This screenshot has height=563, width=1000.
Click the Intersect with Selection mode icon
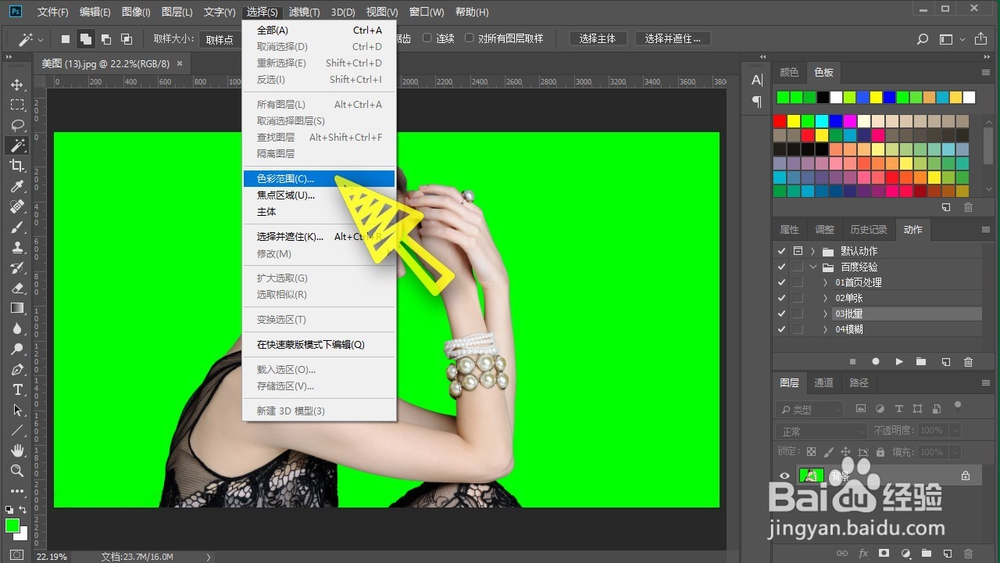click(x=126, y=39)
